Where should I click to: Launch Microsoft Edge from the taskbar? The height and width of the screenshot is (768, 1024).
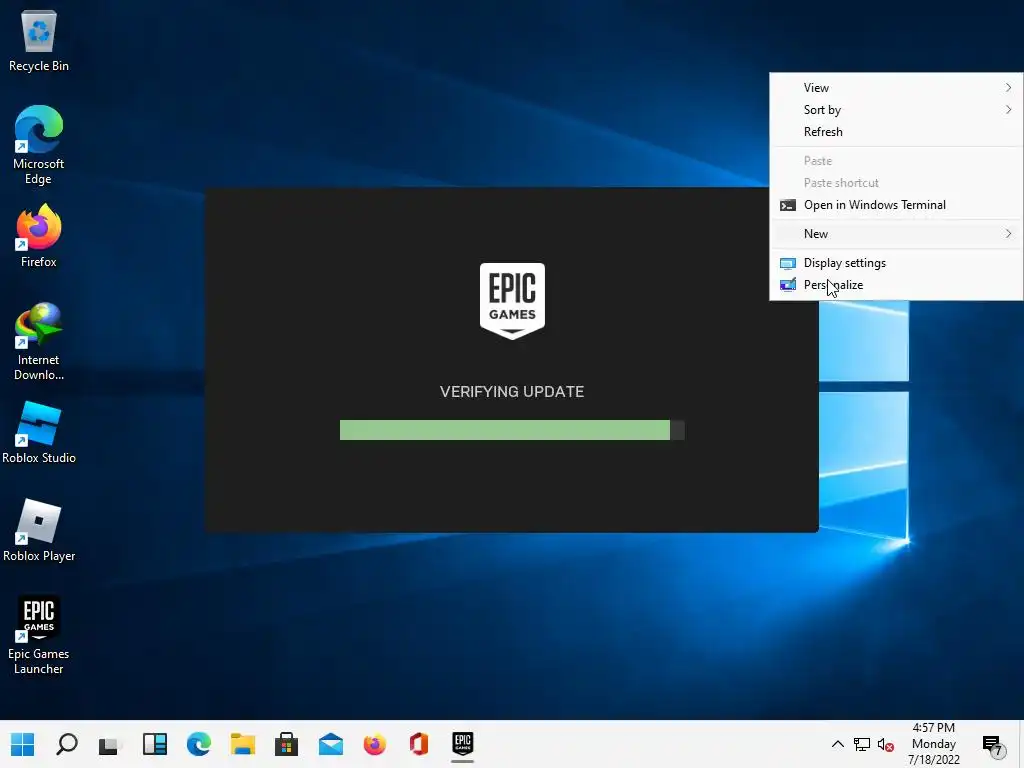pos(199,744)
